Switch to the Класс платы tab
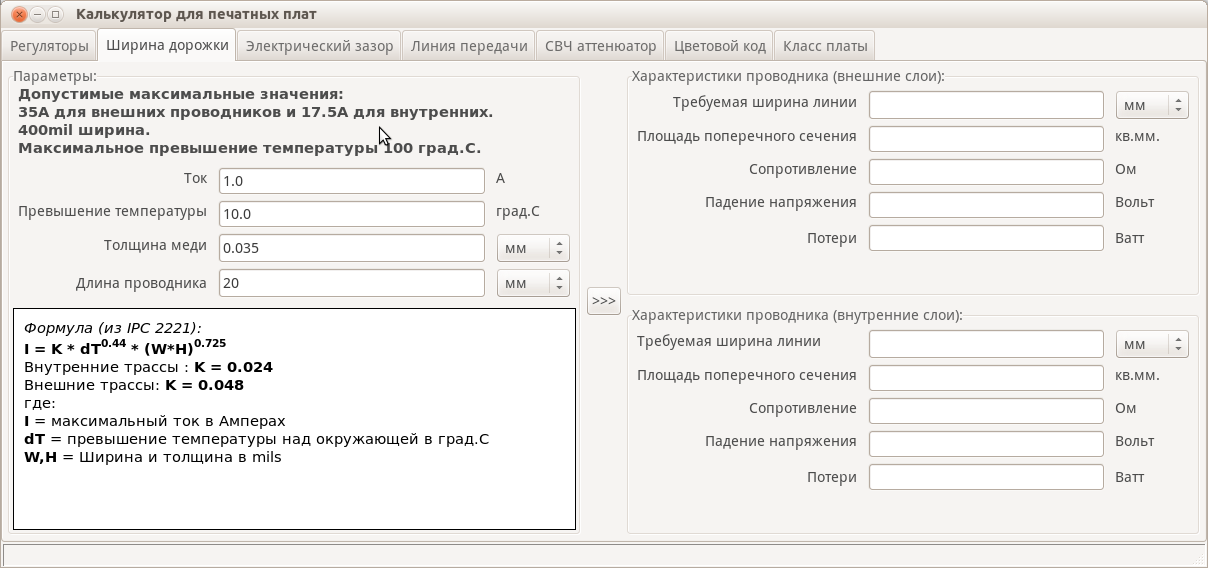 (x=825, y=46)
